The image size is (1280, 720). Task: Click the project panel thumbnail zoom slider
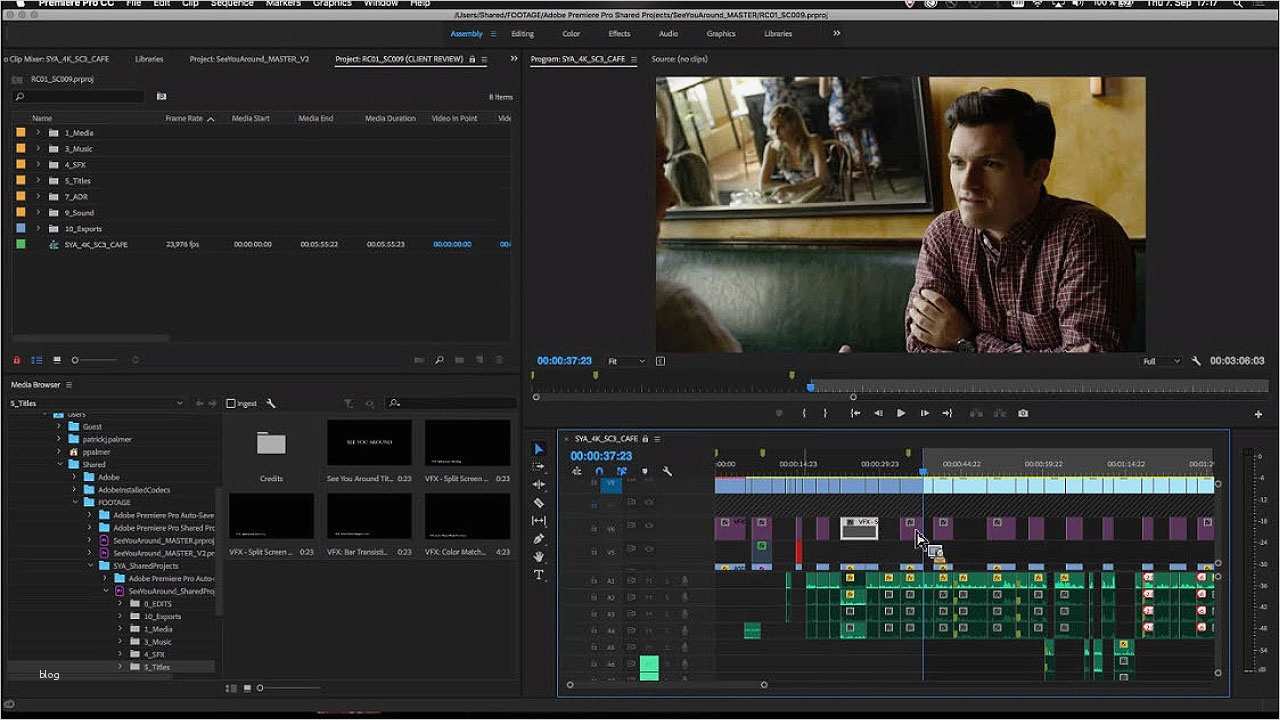(75, 360)
